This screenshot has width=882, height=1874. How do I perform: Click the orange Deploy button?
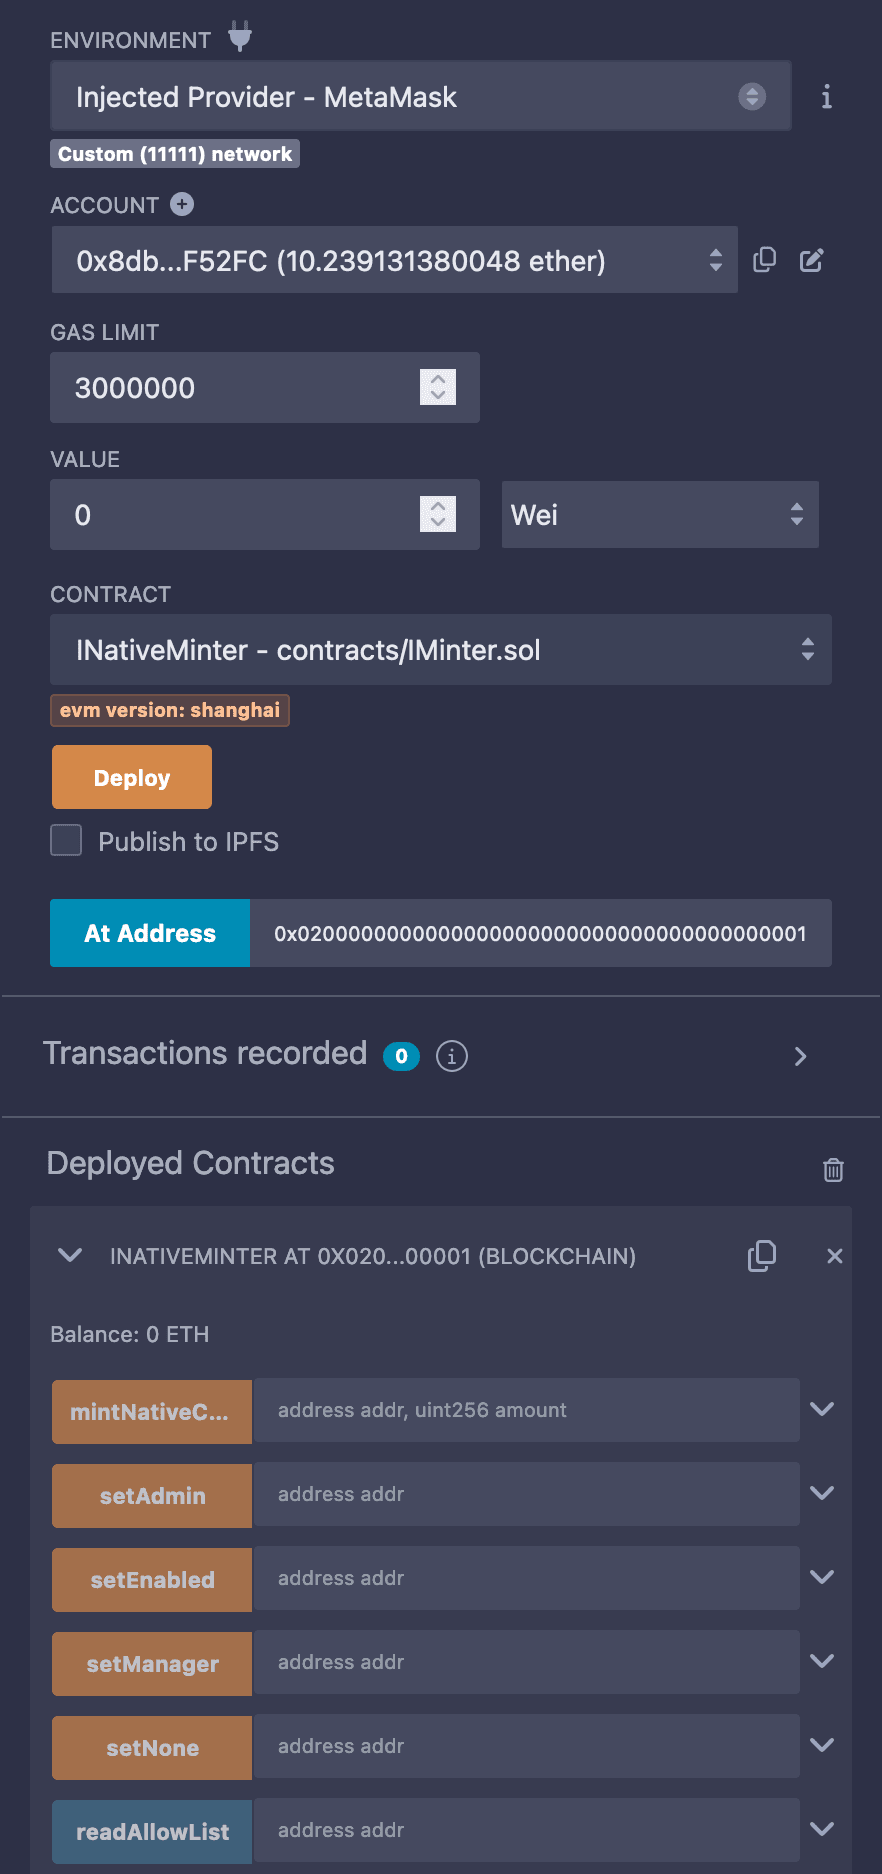[132, 777]
